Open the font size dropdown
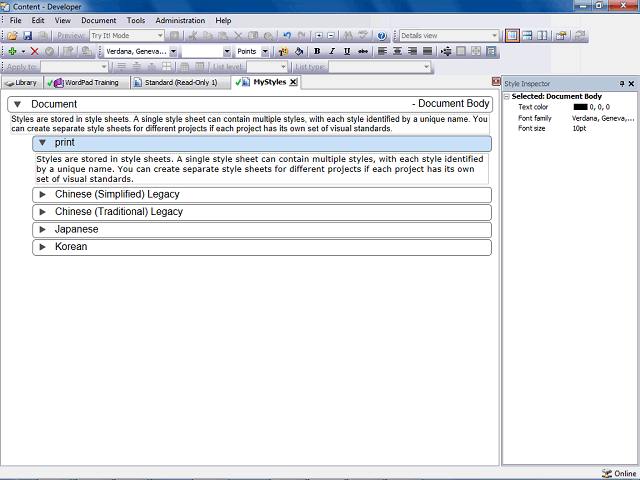This screenshot has width=640, height=480. coord(227,51)
